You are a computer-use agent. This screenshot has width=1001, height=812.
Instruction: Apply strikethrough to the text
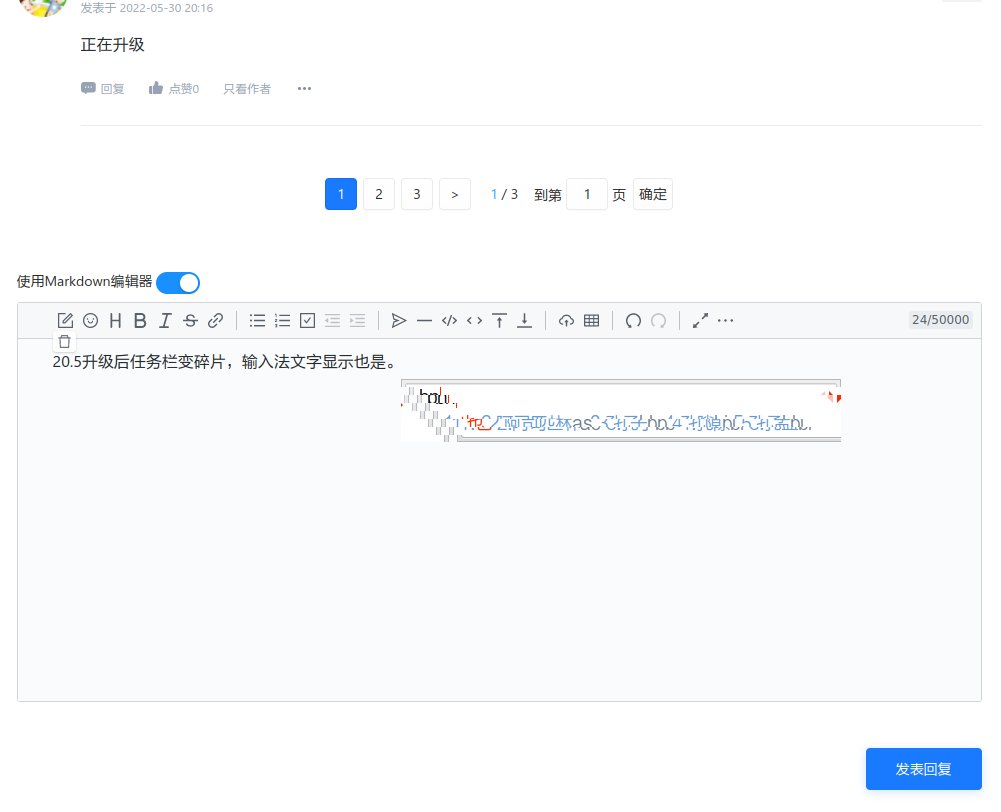(190, 320)
